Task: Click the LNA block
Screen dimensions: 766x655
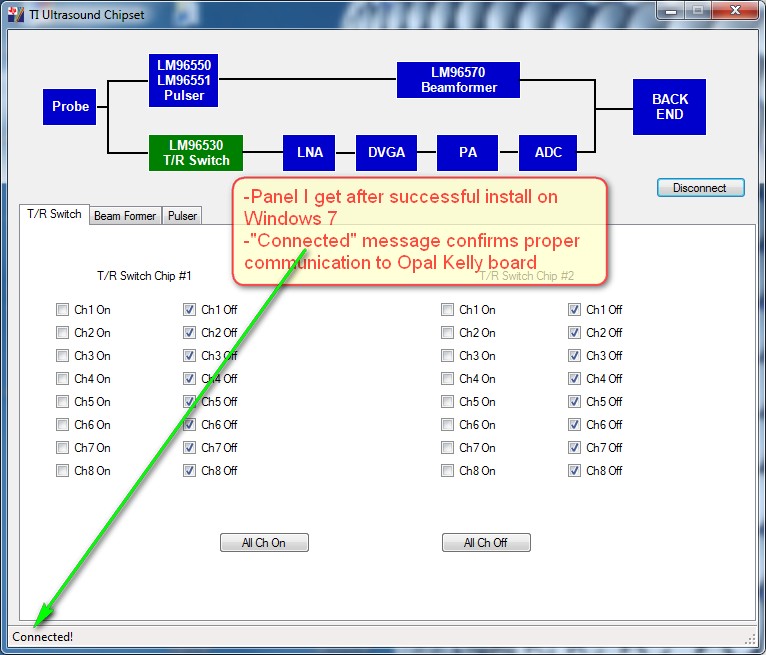Action: [x=309, y=152]
